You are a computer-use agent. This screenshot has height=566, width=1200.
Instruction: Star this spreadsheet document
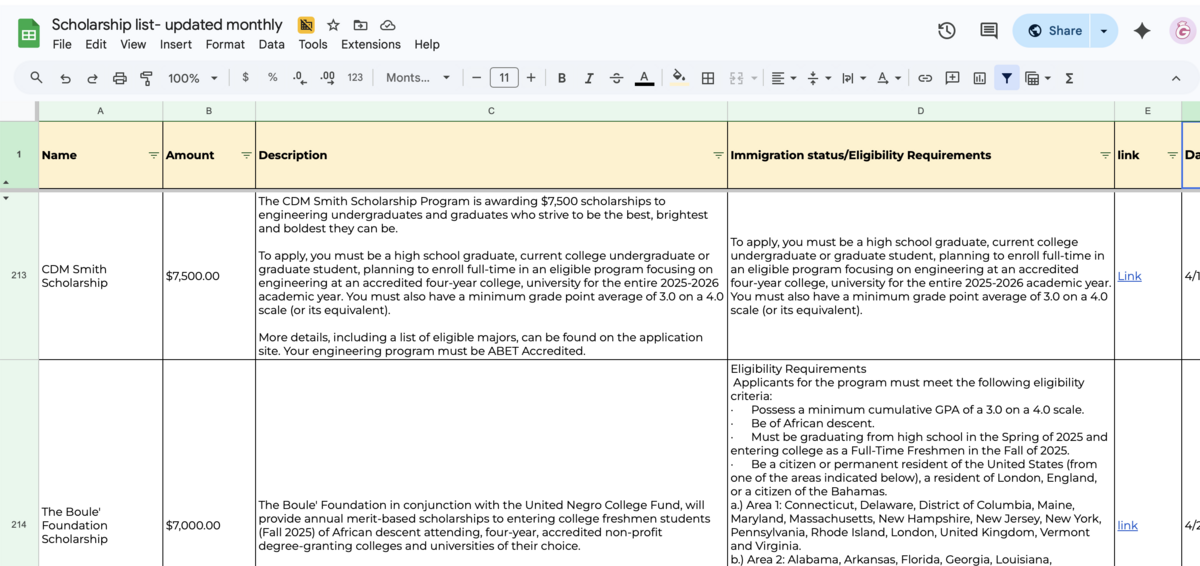pyautogui.click(x=333, y=25)
